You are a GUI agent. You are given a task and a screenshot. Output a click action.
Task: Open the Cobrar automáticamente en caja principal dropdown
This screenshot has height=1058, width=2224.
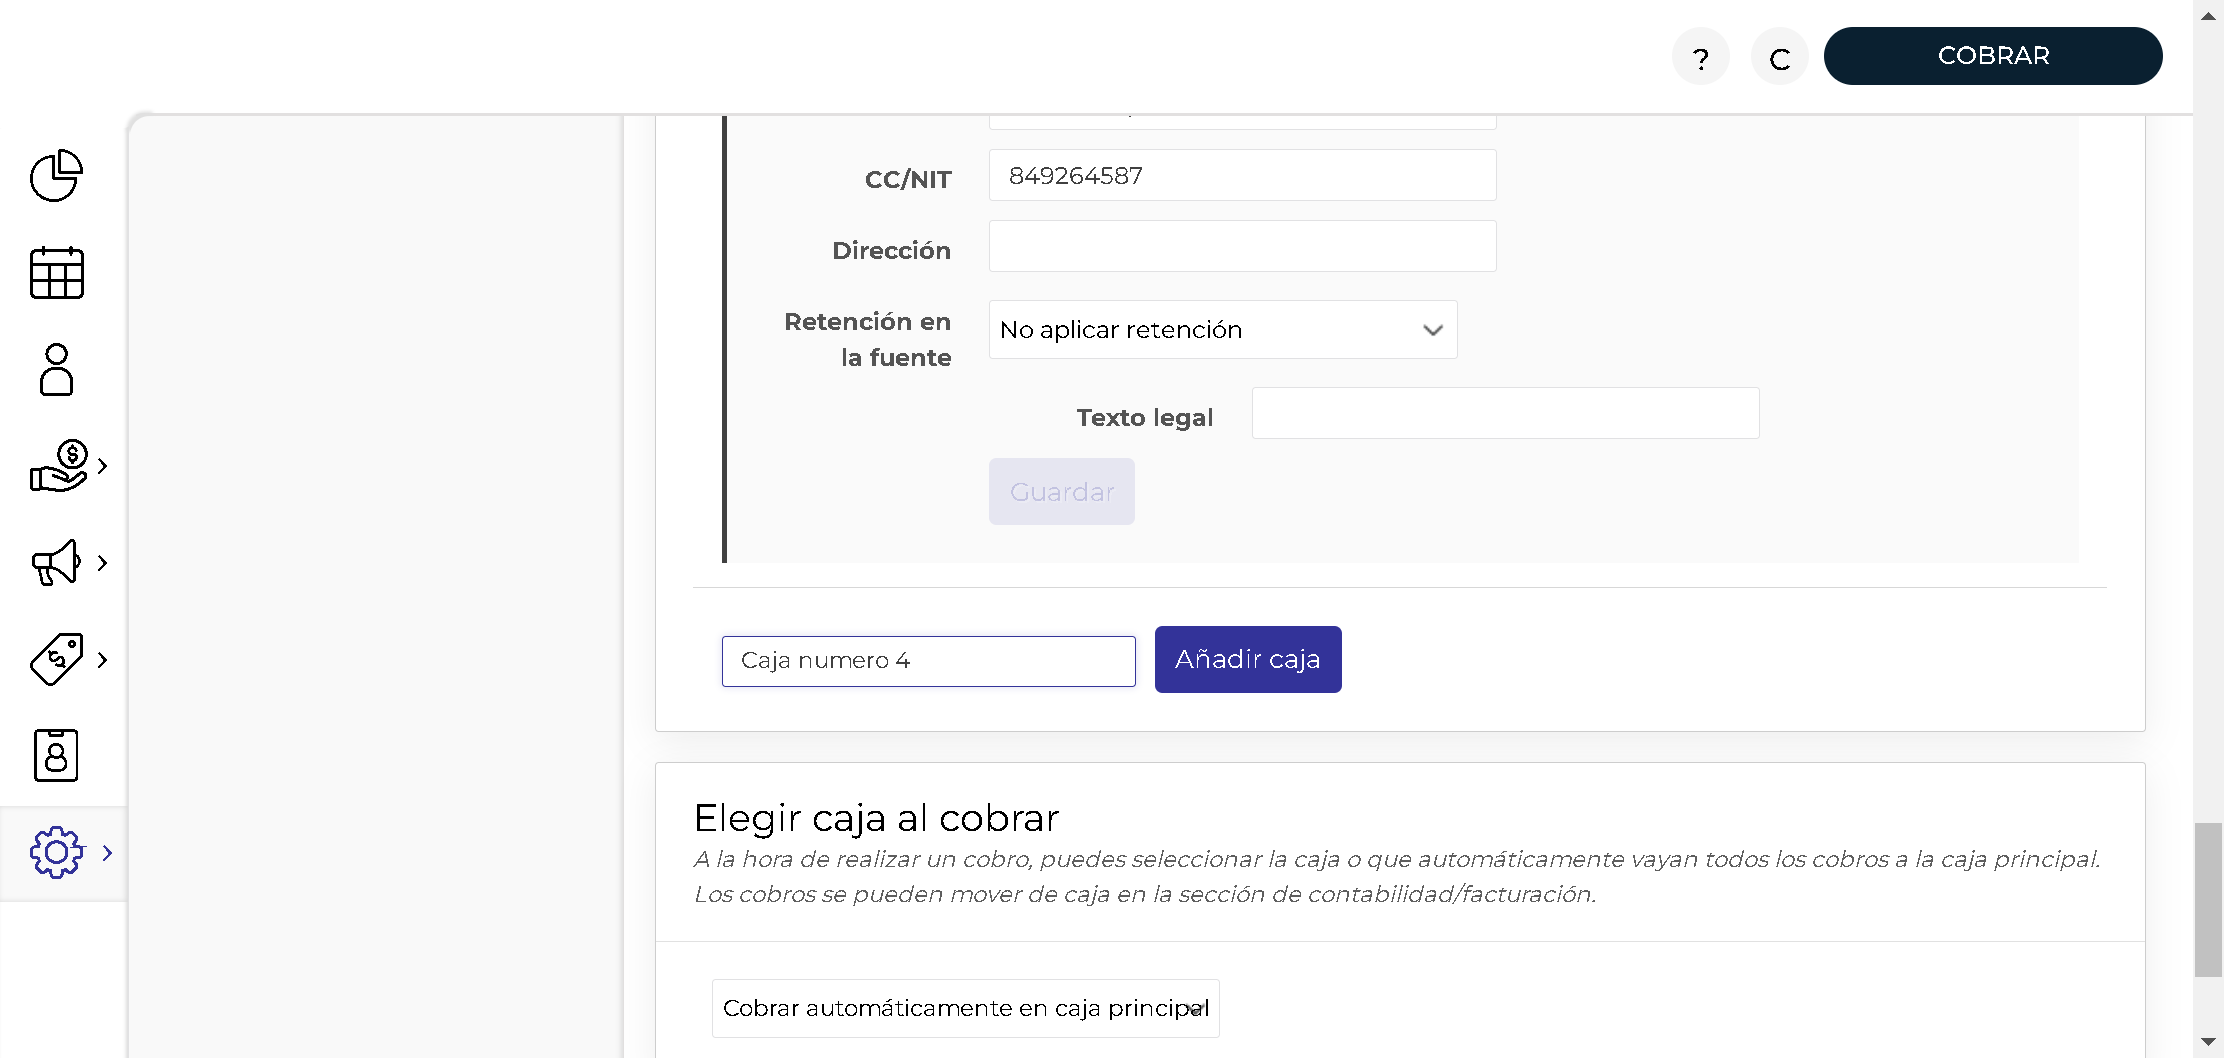click(x=965, y=1008)
